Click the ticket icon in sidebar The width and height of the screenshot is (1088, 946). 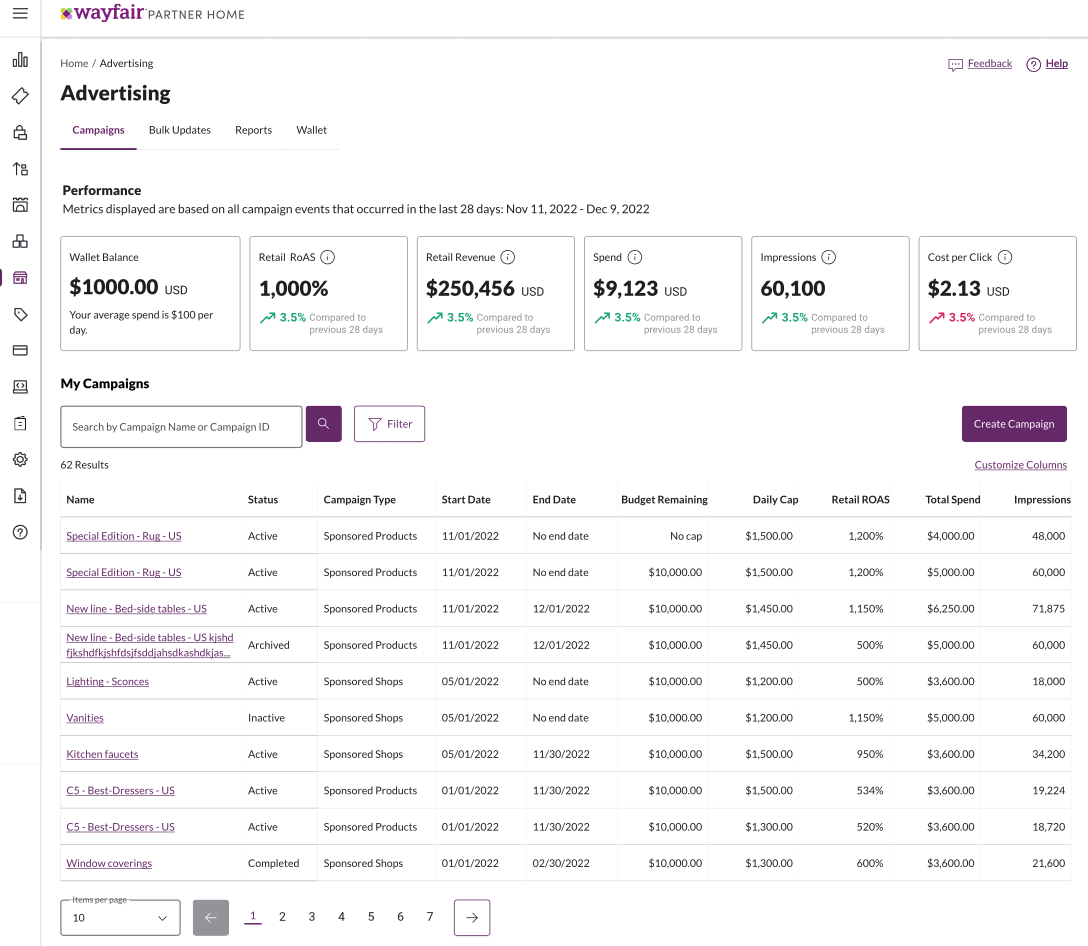click(20, 96)
